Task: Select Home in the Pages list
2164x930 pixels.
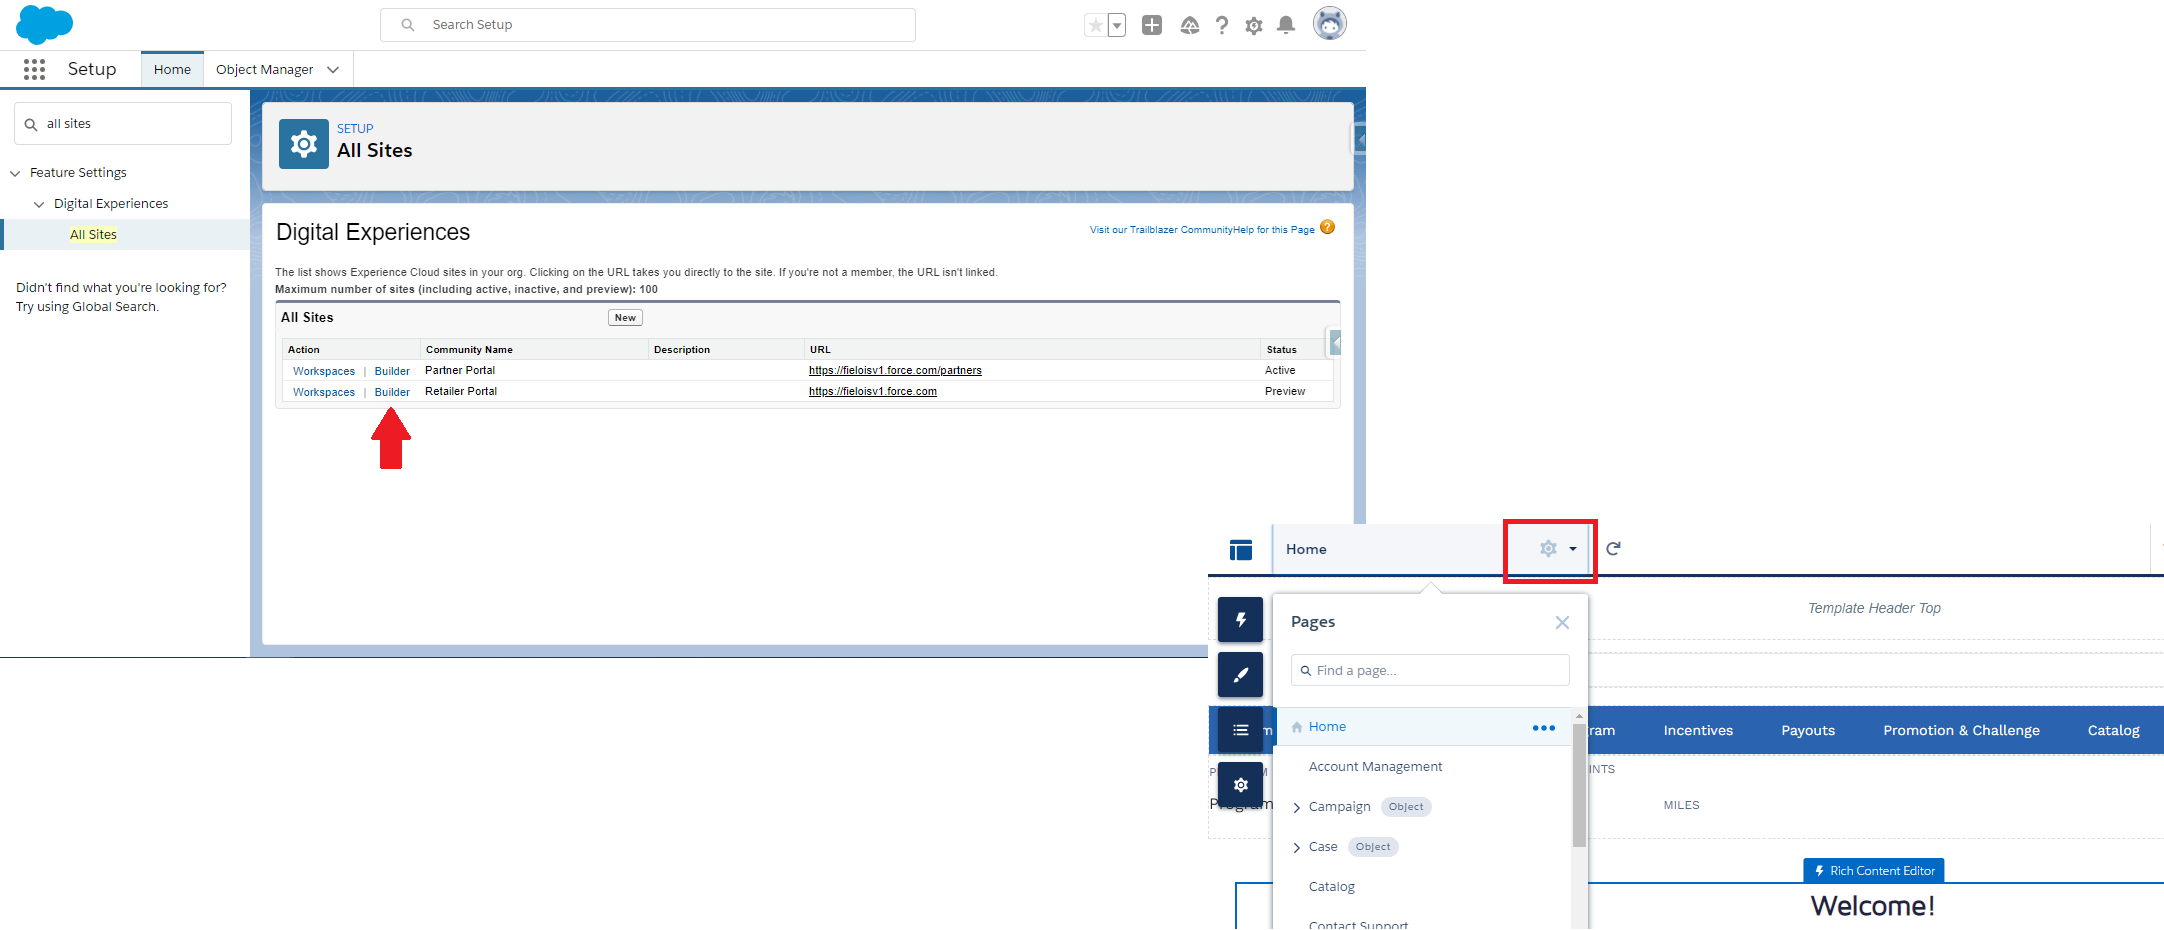Action: click(1327, 727)
